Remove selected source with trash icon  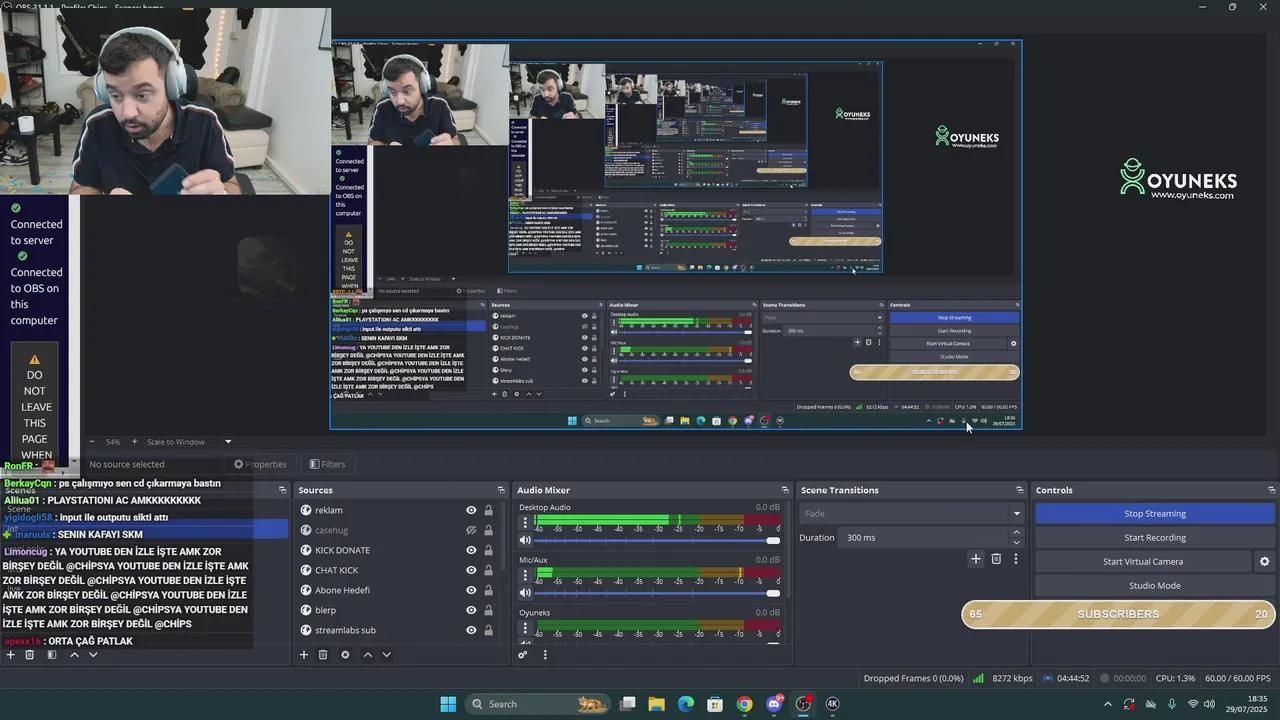(323, 655)
